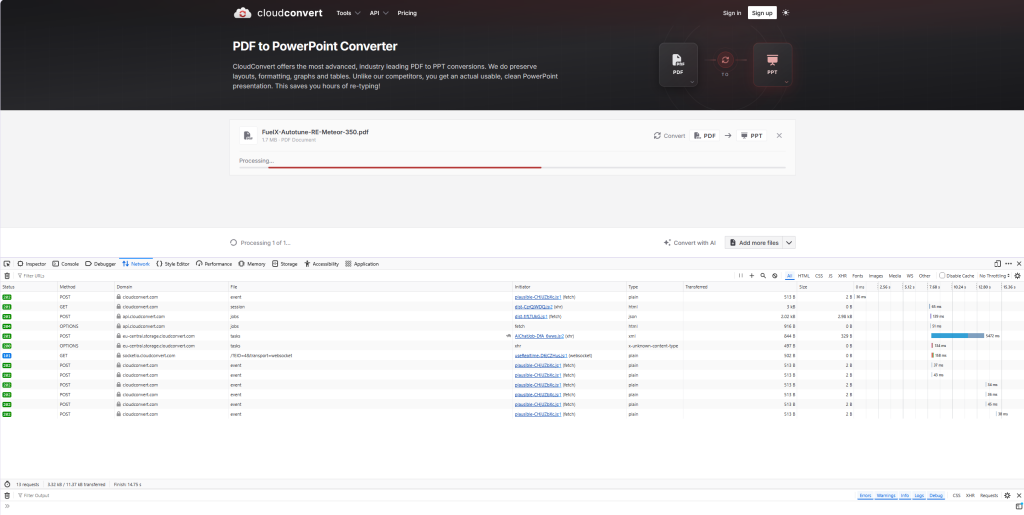Open the Memory tab
Viewport: 1024px width, 515px height.
(x=252, y=264)
